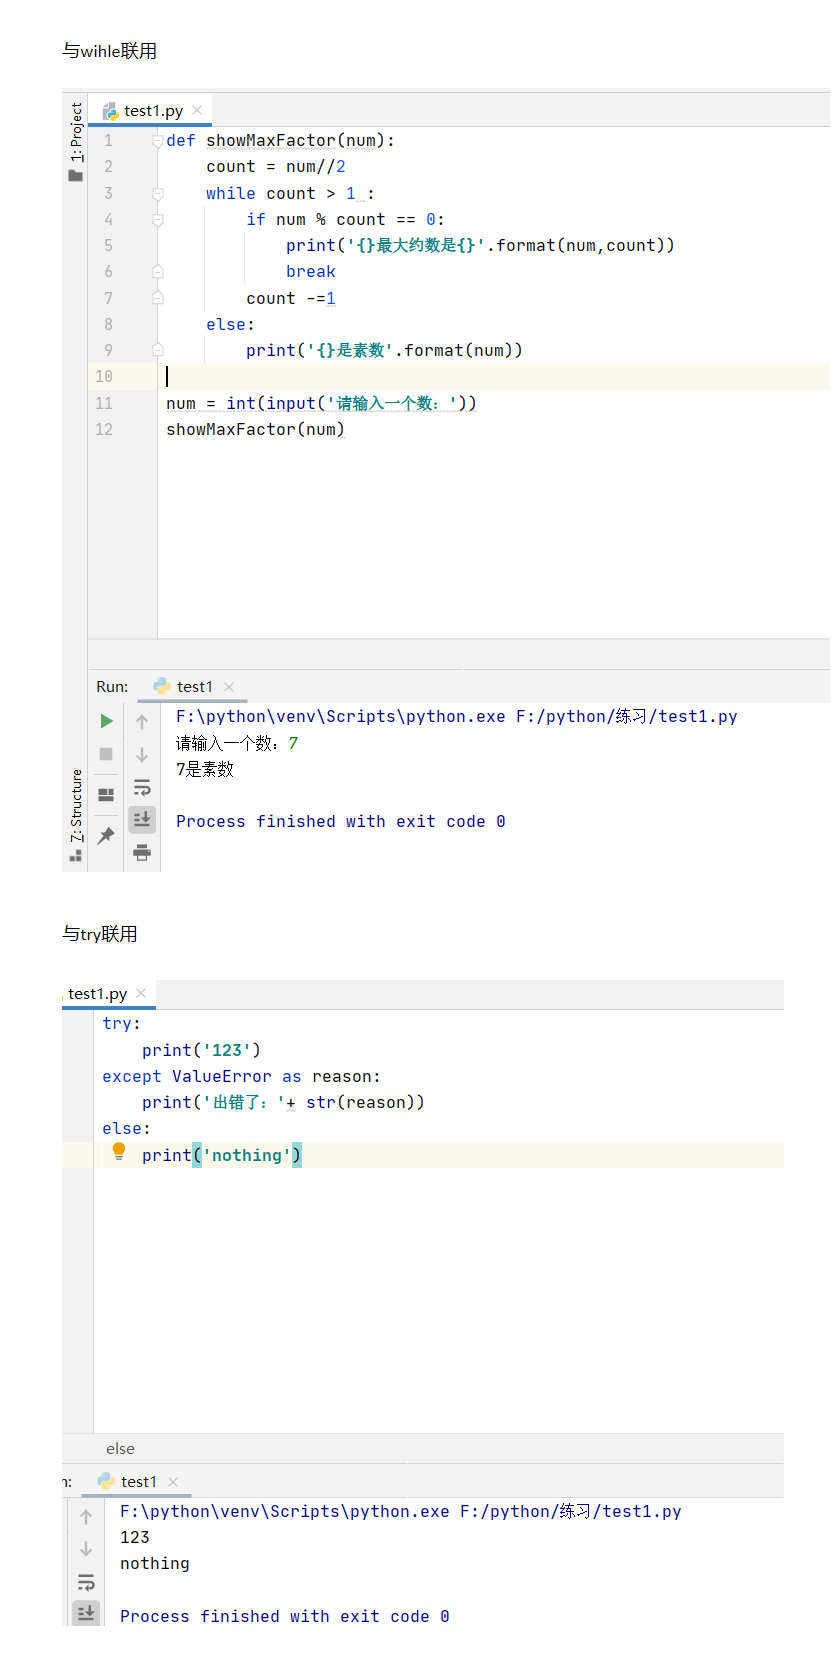The height and width of the screenshot is (1668, 833).
Task: Click the '请输入一个数: 7' console line
Action: click(237, 743)
